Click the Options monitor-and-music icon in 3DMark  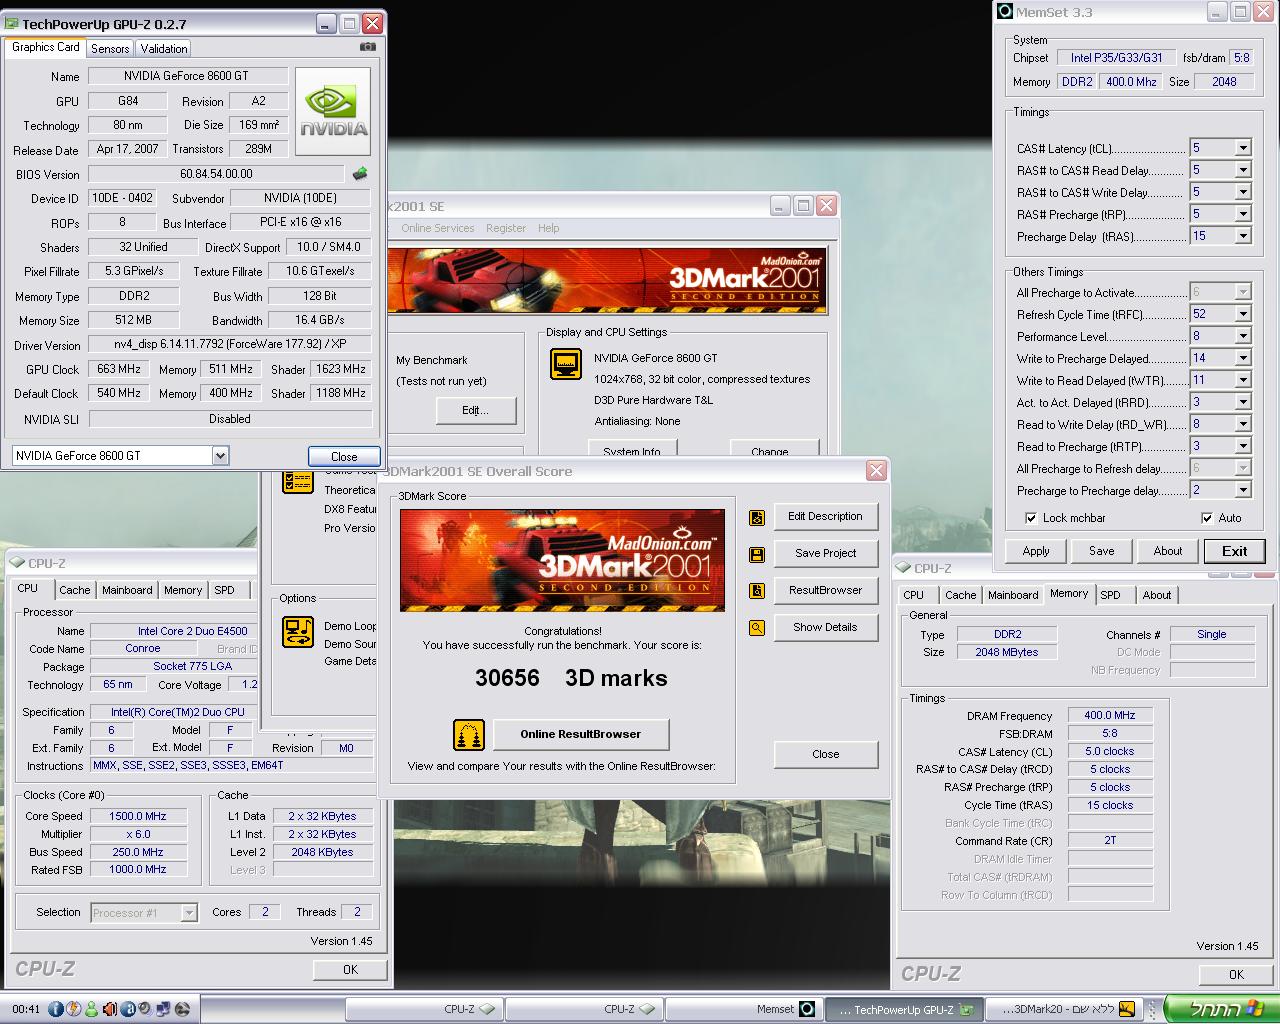tap(298, 632)
